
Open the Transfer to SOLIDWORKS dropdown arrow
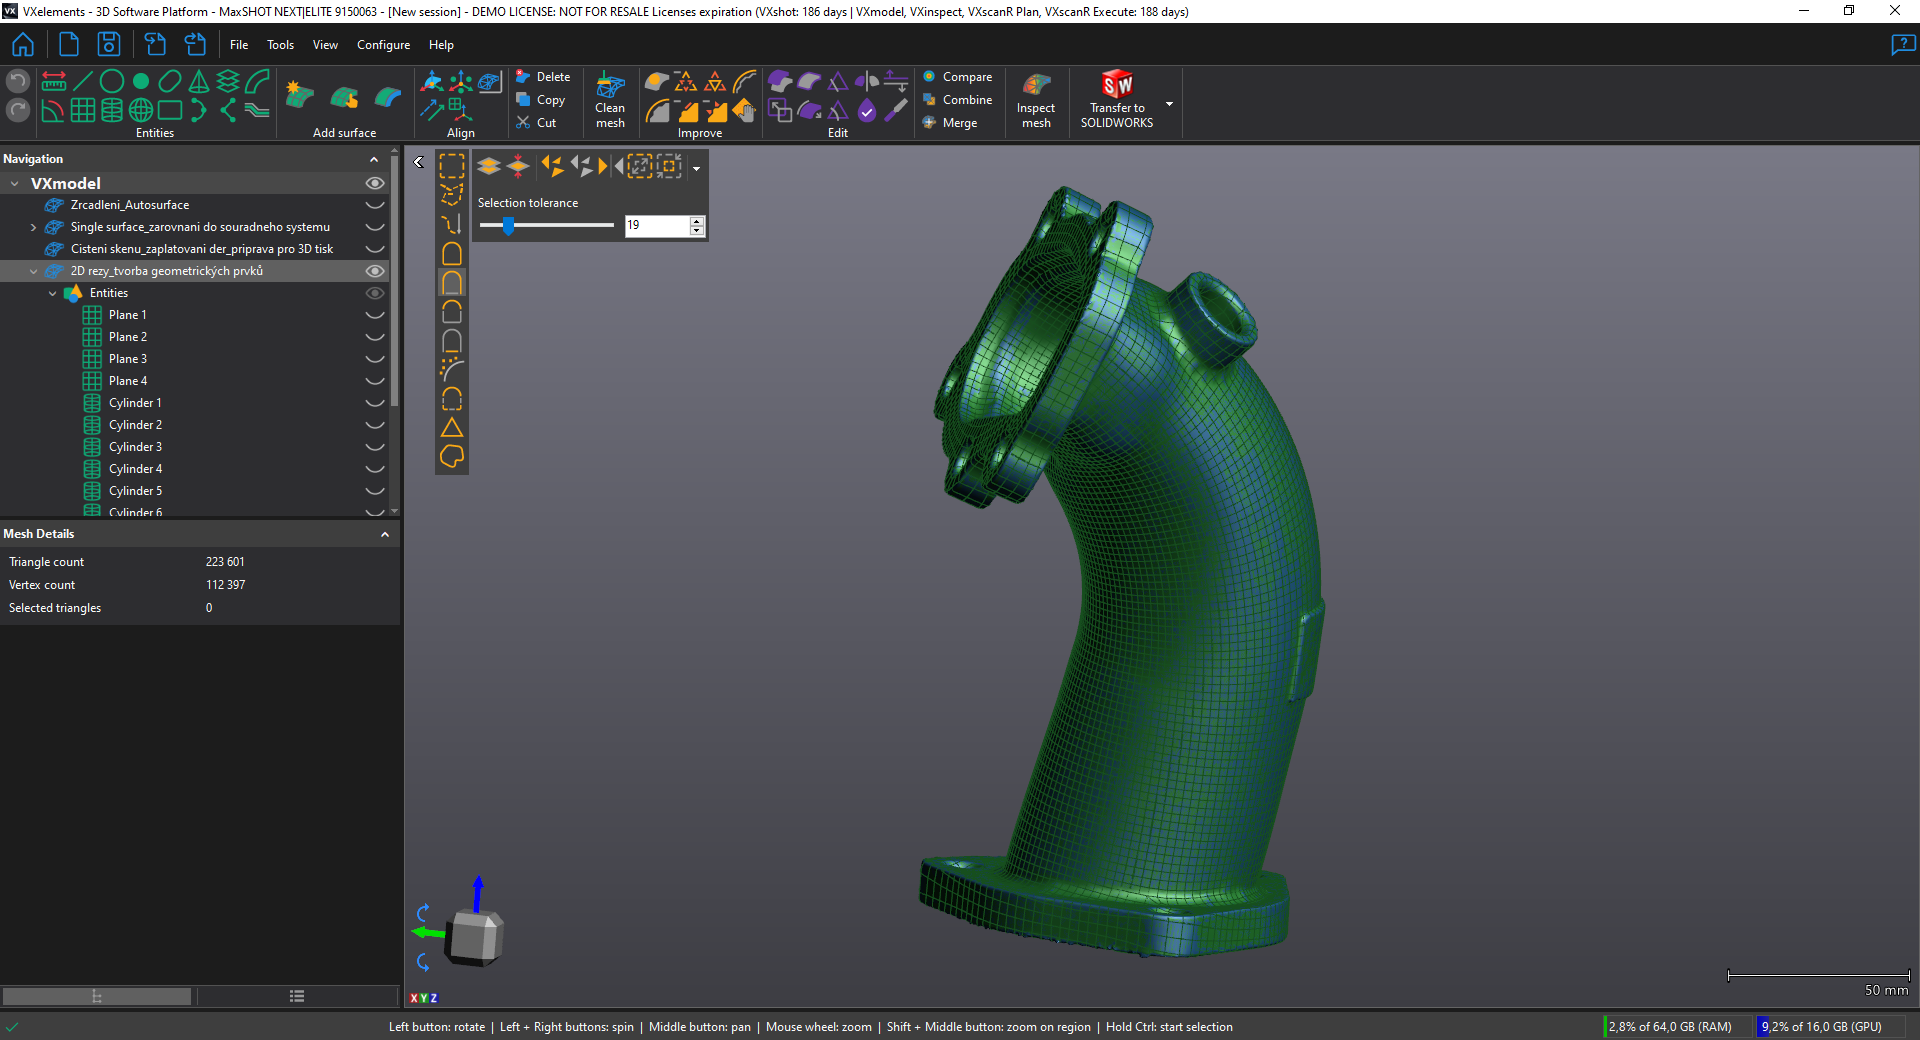1169,104
